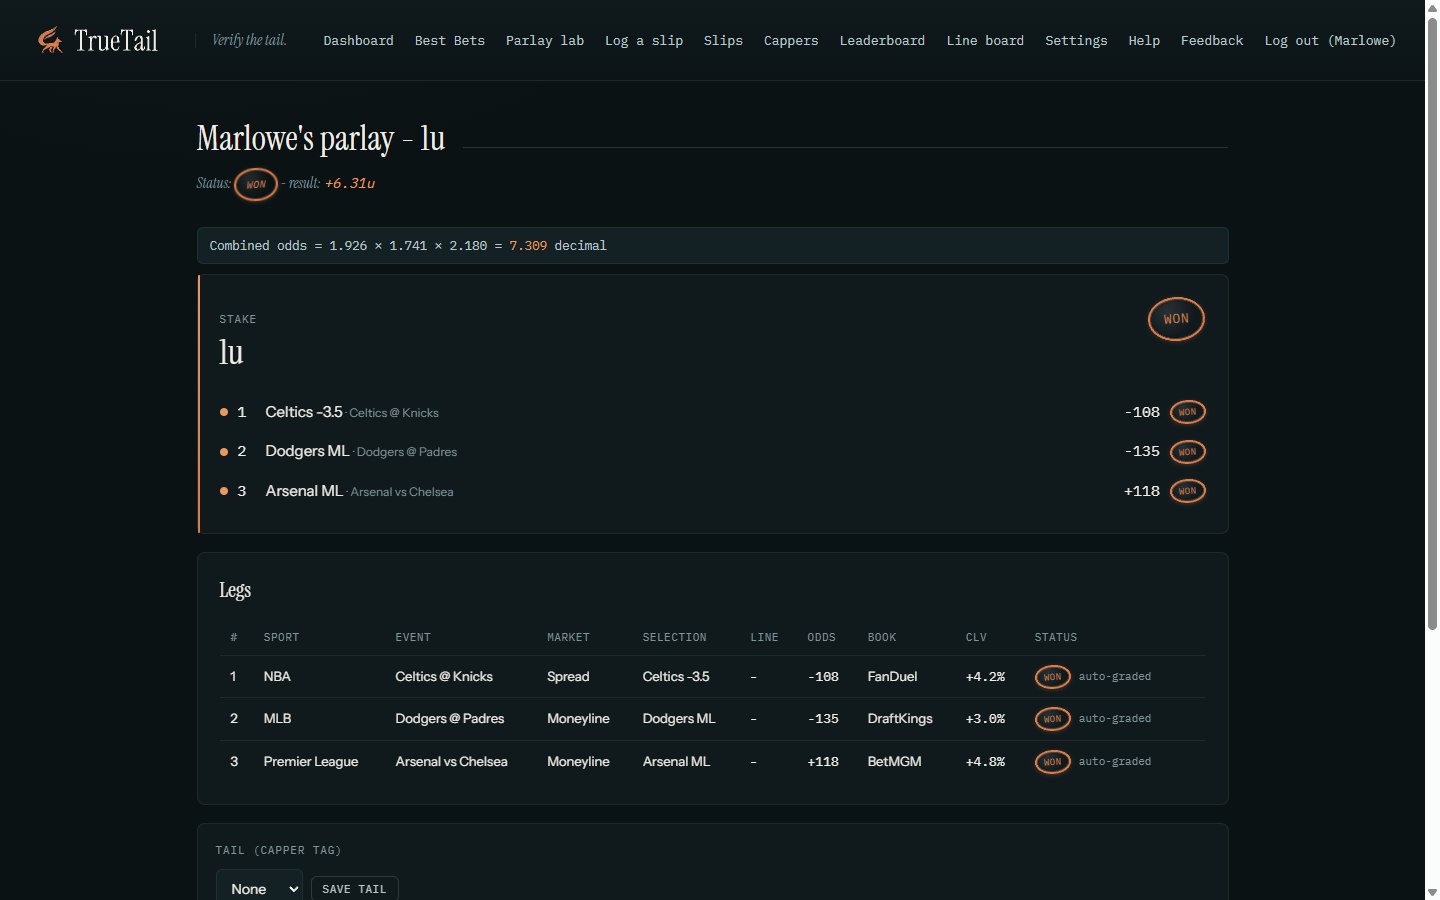Navigate to Cappers page
This screenshot has height=900, width=1440.
[791, 41]
